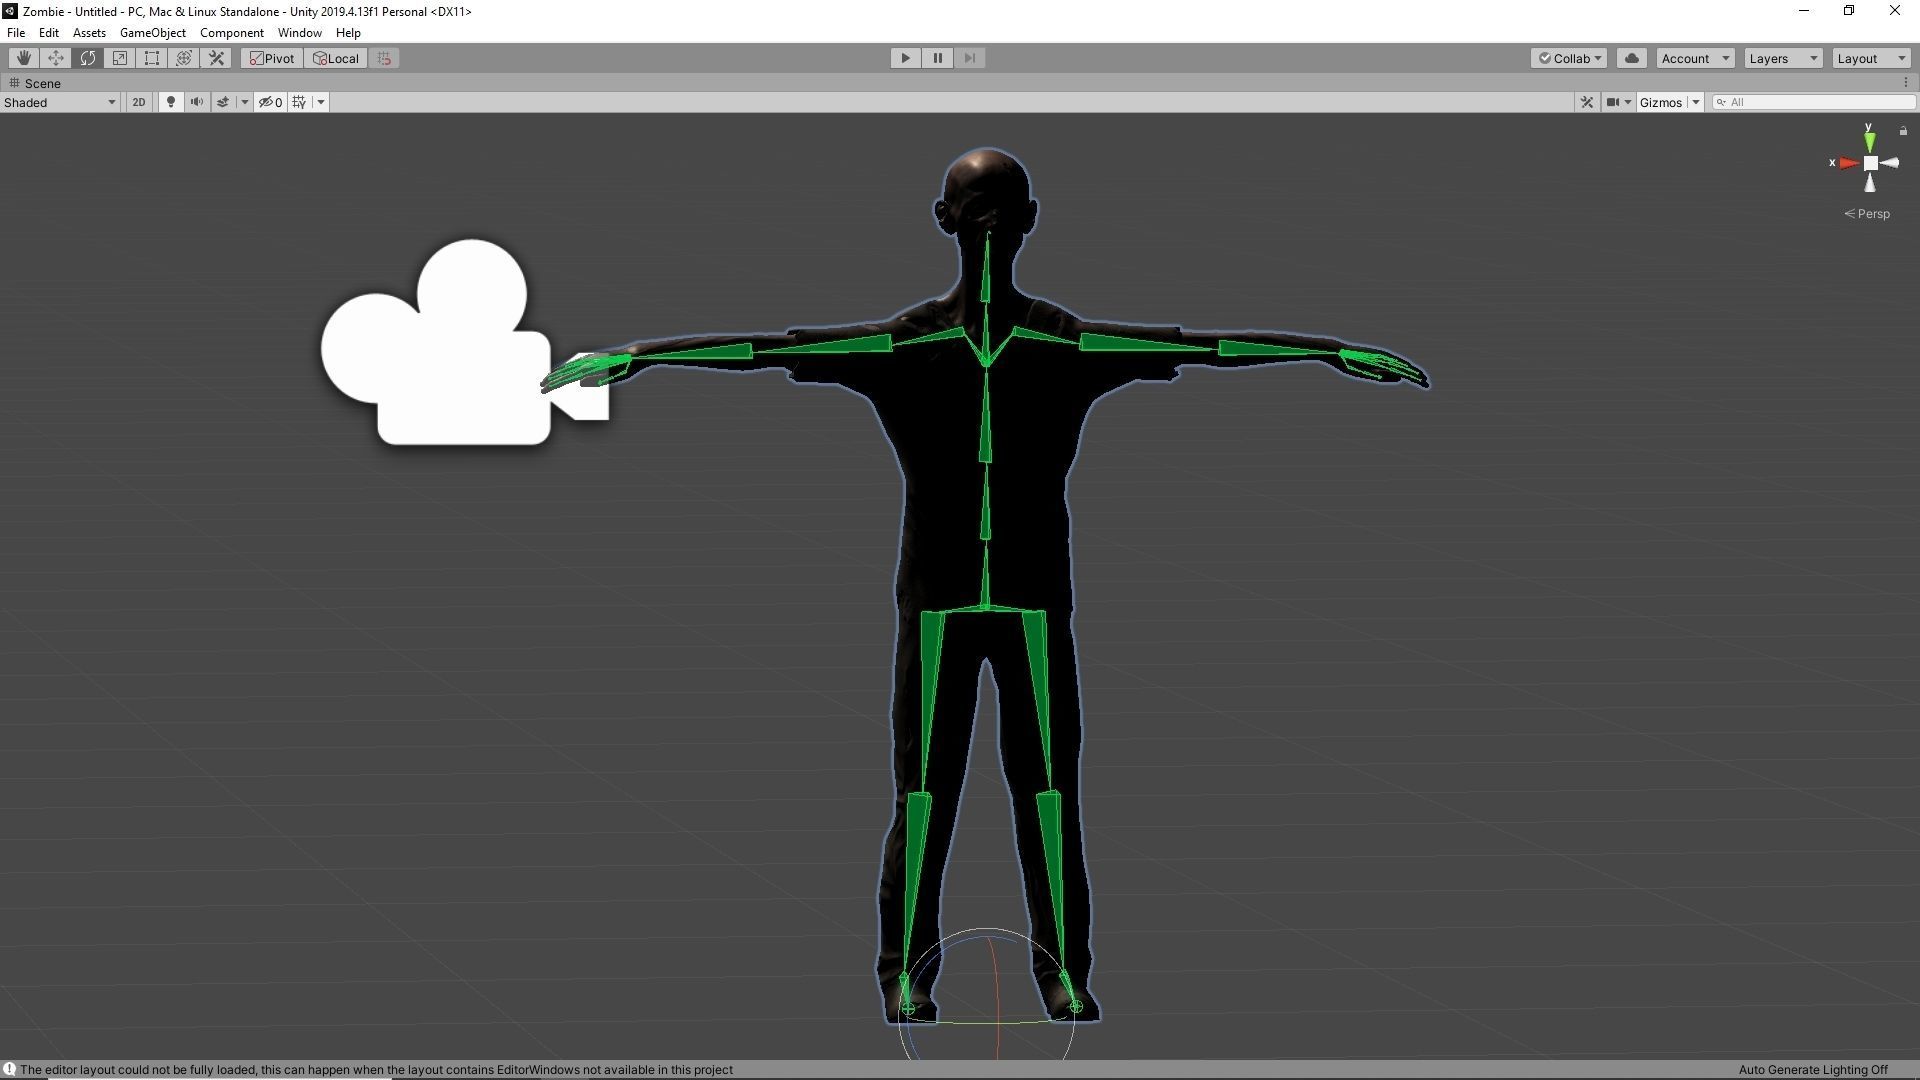1920x1080 pixels.
Task: Expand the Gizmos dropdown arrow
Action: (1696, 102)
